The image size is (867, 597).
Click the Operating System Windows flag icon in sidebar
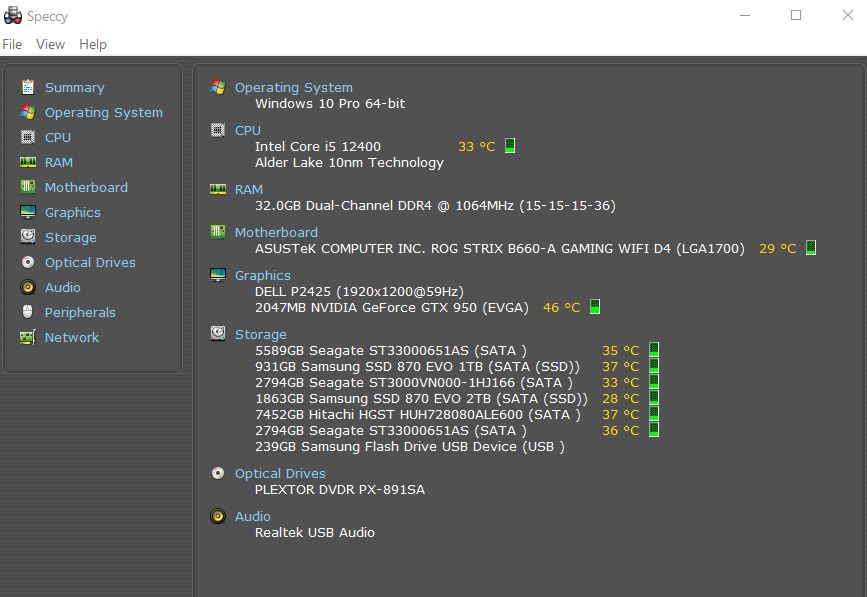point(28,112)
